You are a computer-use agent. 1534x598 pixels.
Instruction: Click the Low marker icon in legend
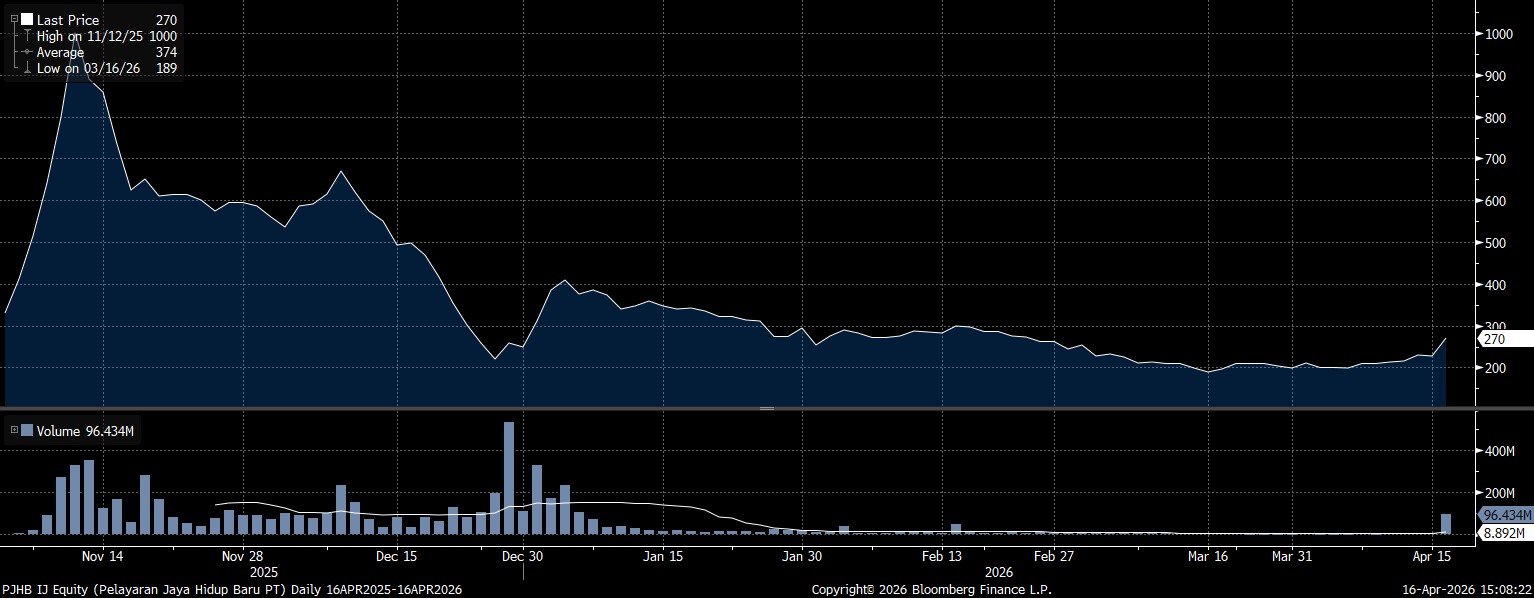coord(27,68)
